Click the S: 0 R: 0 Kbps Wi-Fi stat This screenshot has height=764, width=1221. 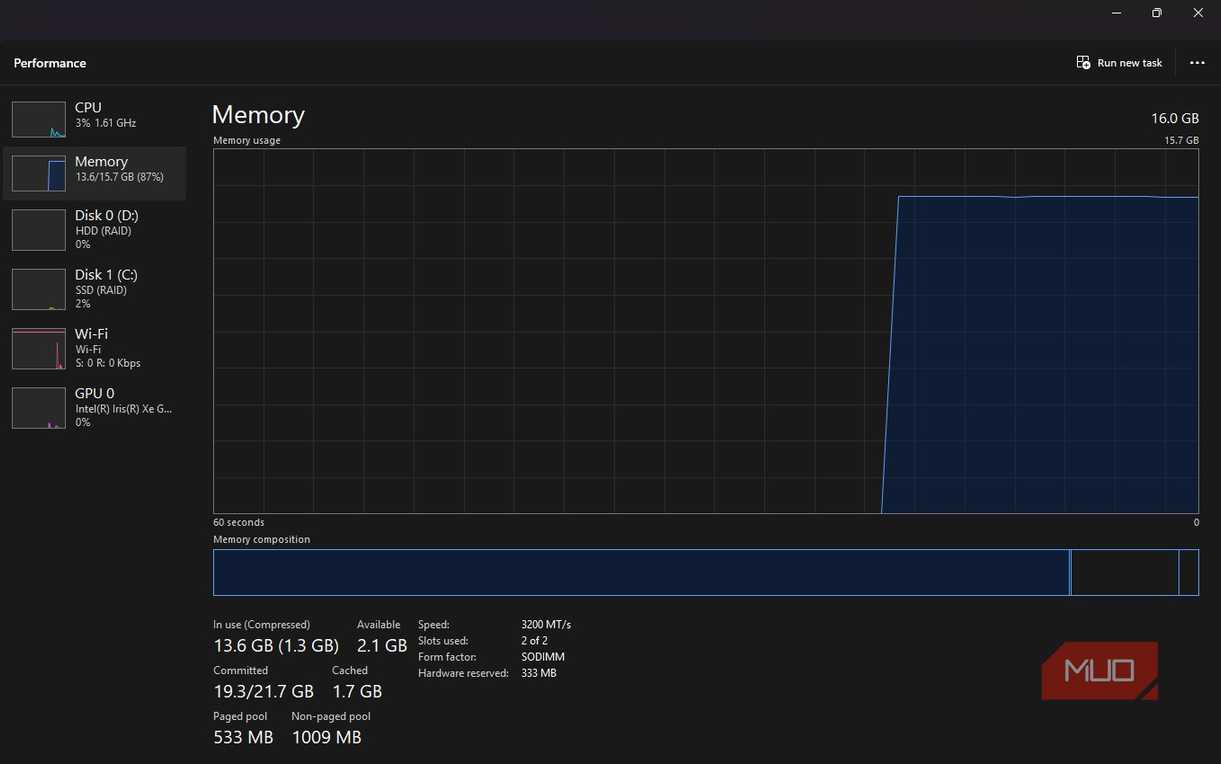tap(108, 363)
